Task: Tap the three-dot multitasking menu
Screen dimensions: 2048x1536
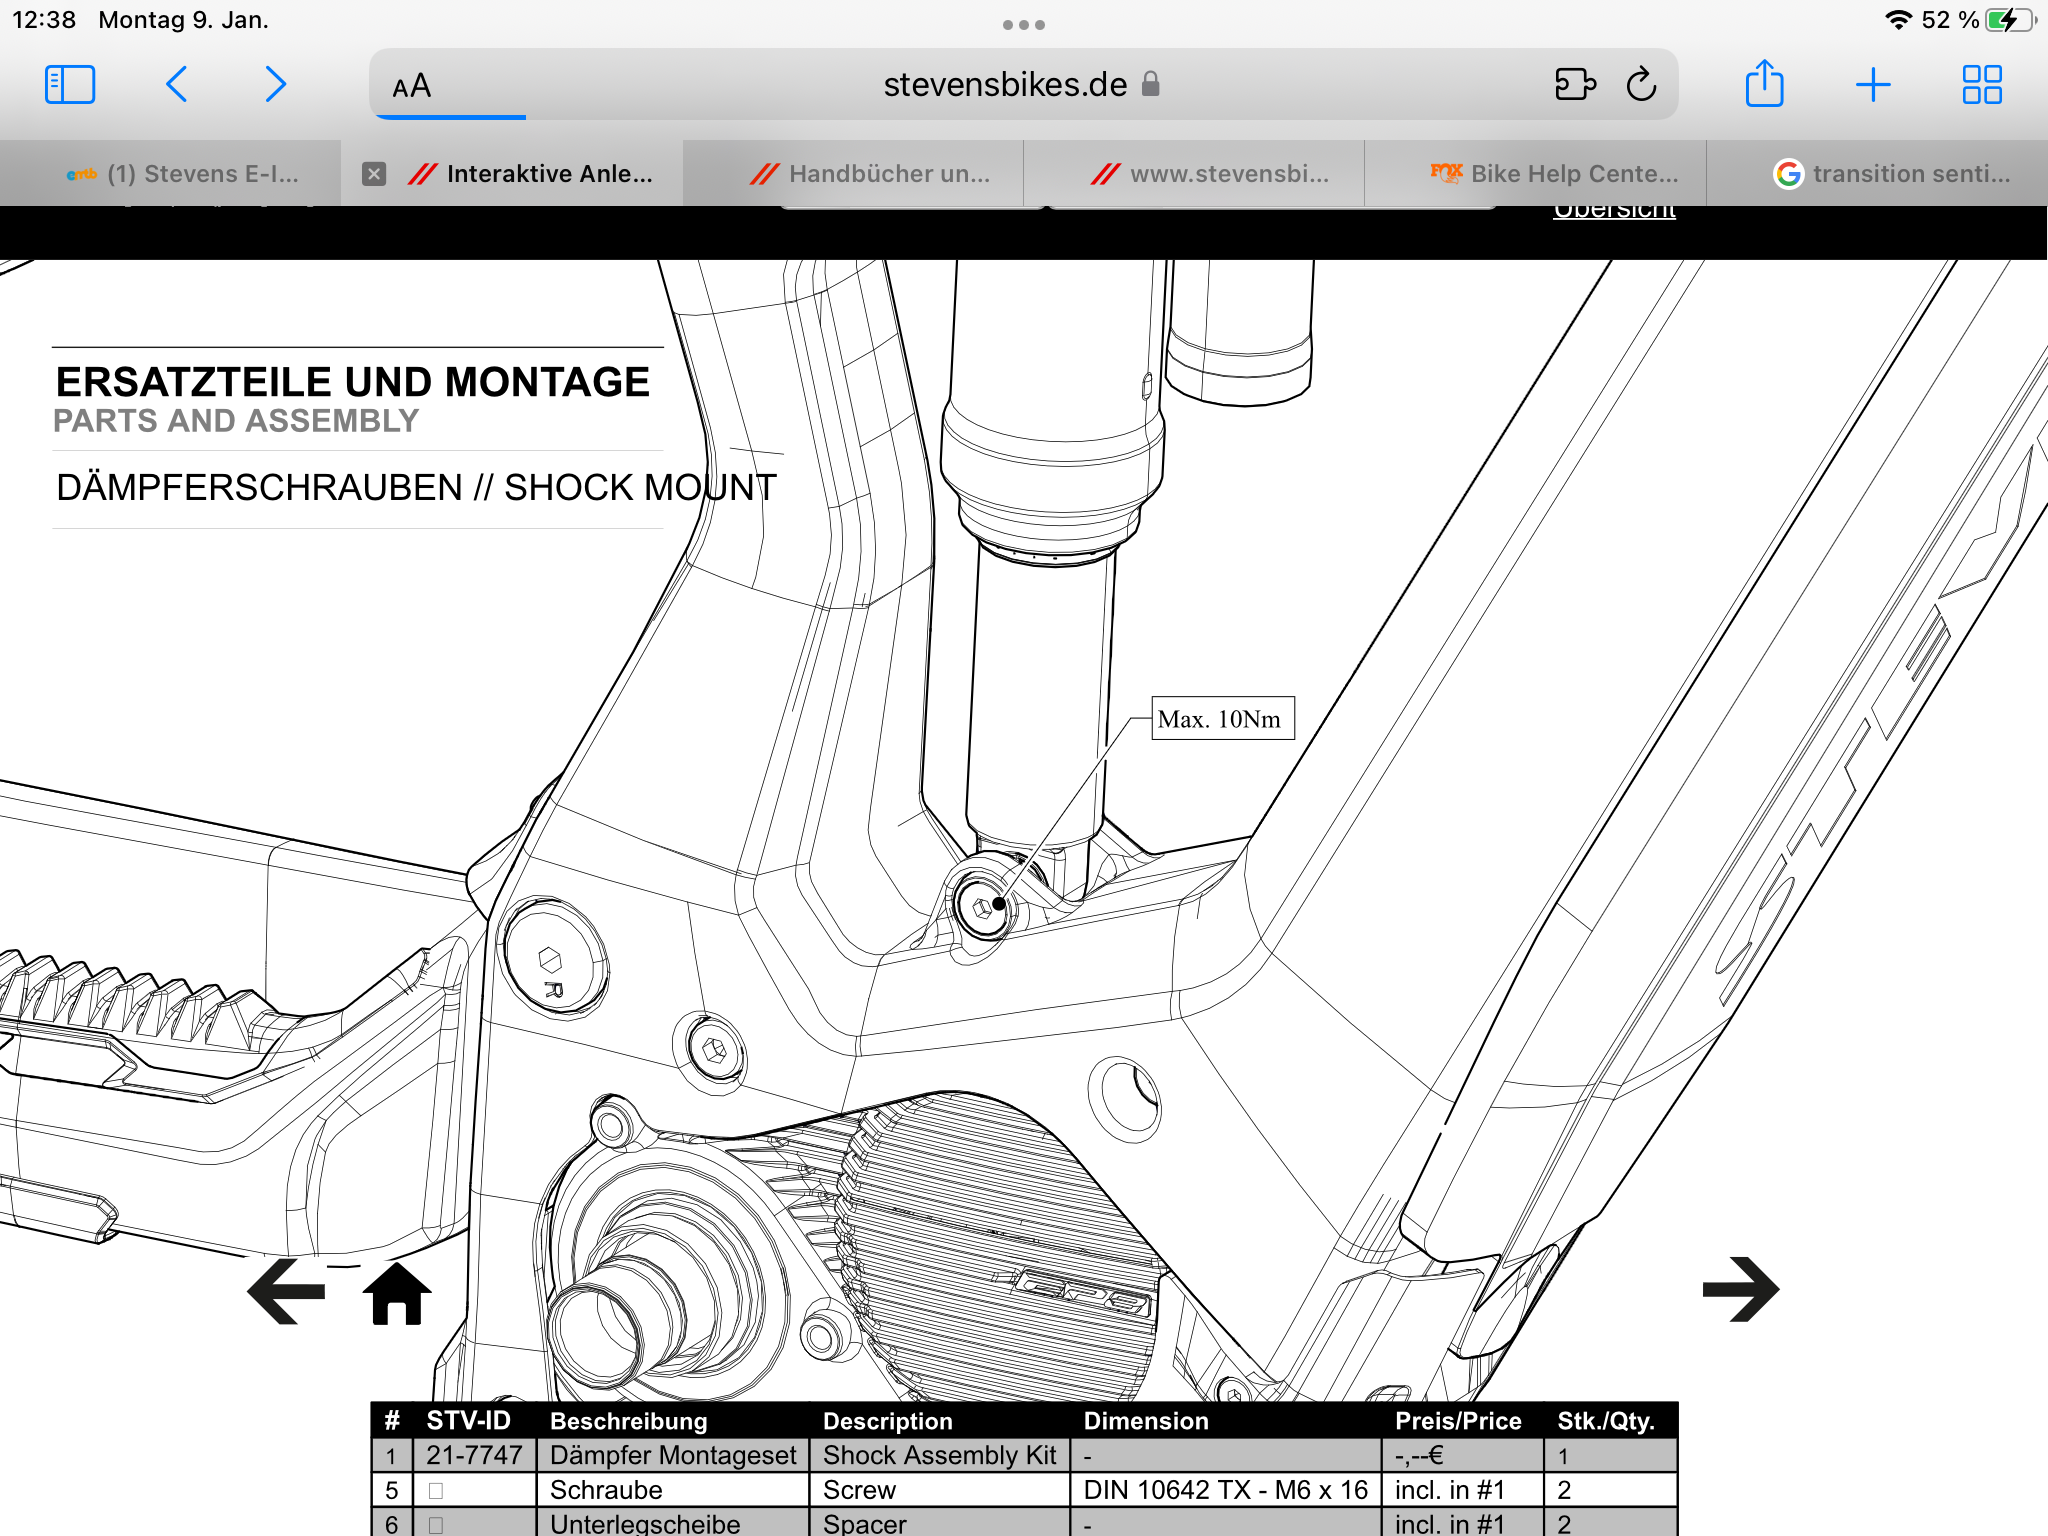Action: tap(1023, 25)
